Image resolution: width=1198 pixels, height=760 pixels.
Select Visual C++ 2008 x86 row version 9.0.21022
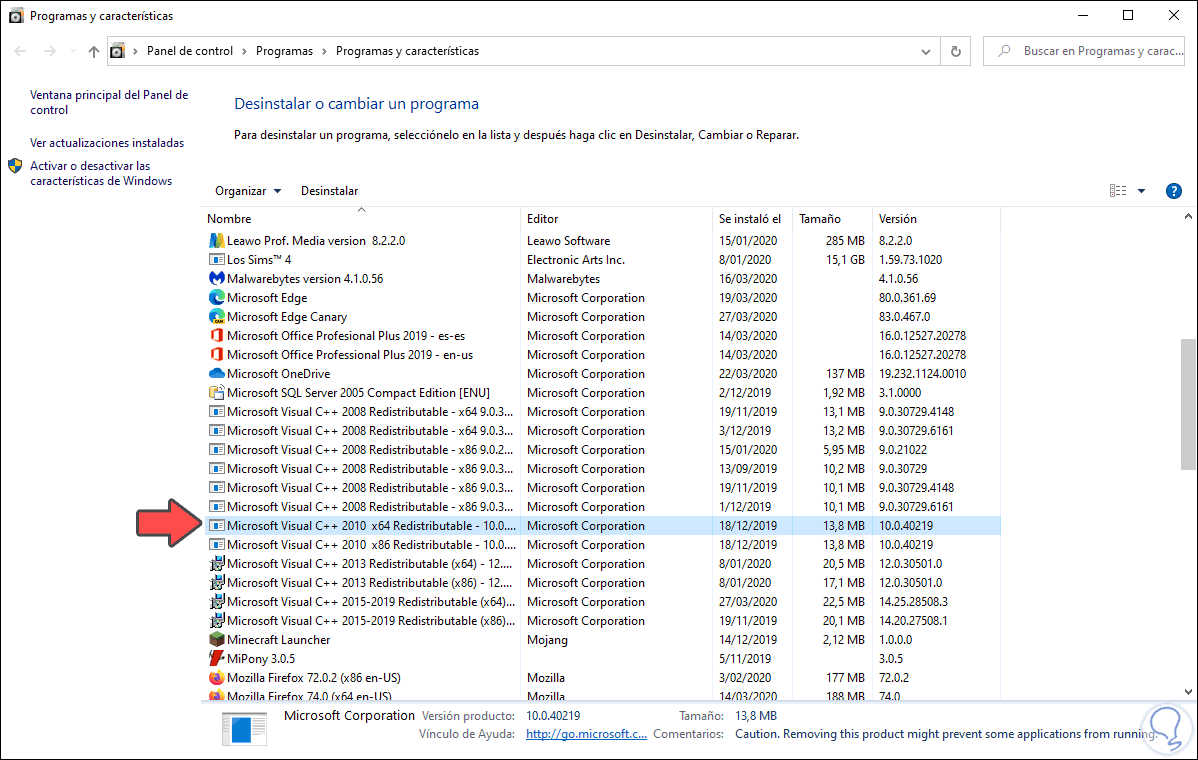point(602,450)
